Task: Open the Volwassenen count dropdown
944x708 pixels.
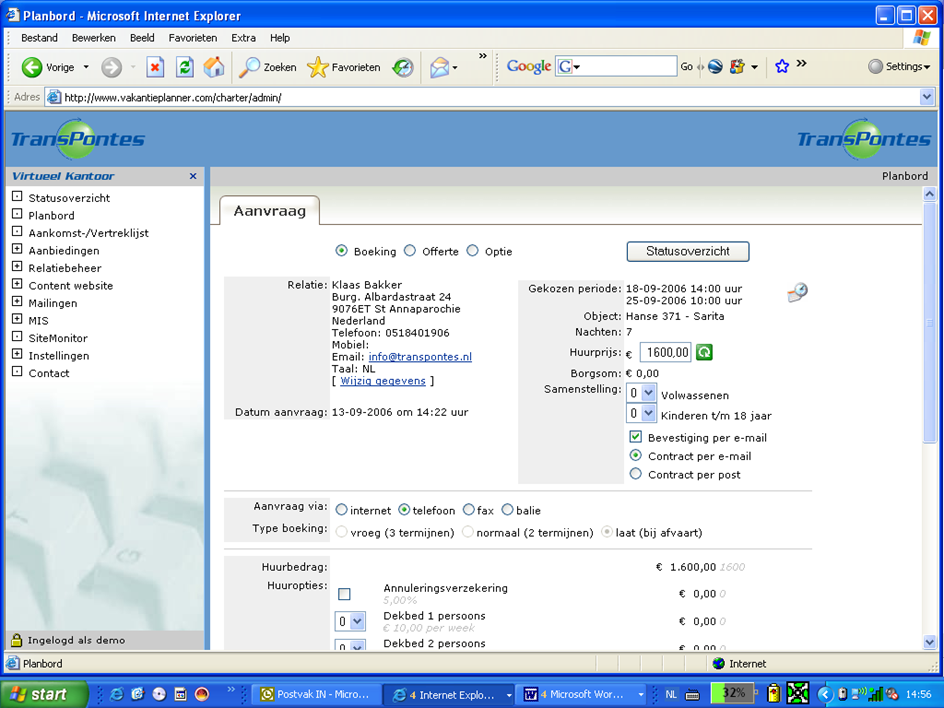Action: (x=647, y=394)
